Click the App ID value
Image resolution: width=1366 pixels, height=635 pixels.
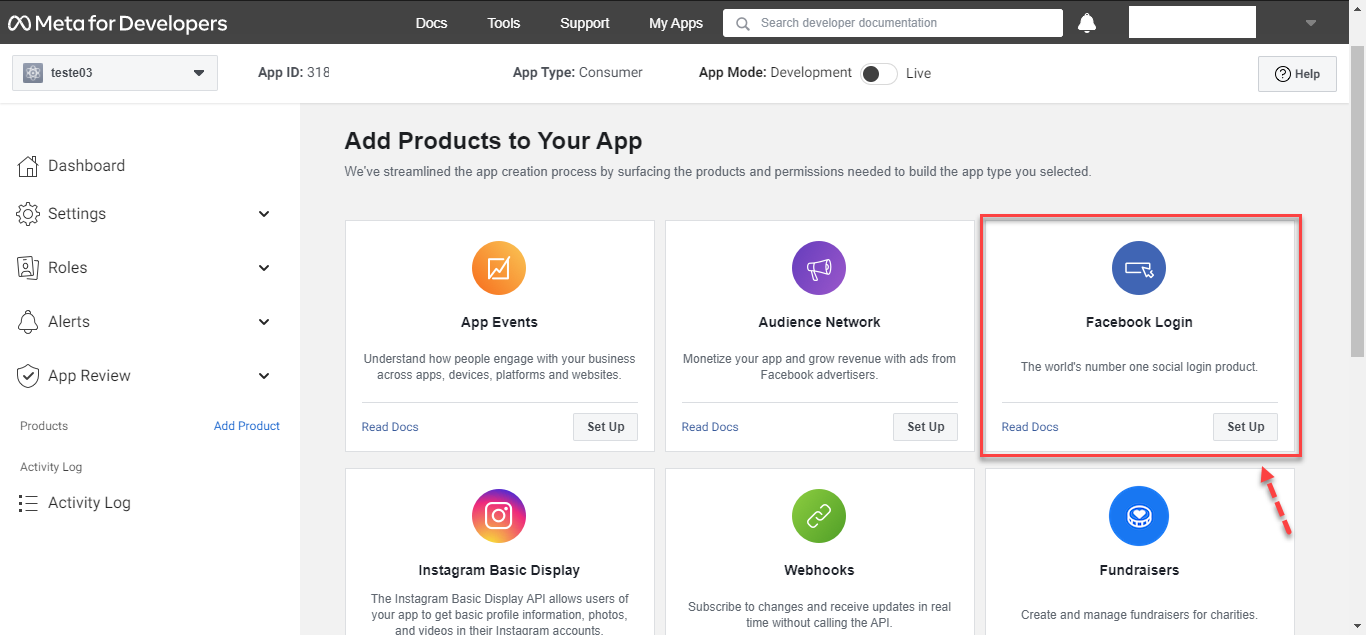pyautogui.click(x=318, y=73)
